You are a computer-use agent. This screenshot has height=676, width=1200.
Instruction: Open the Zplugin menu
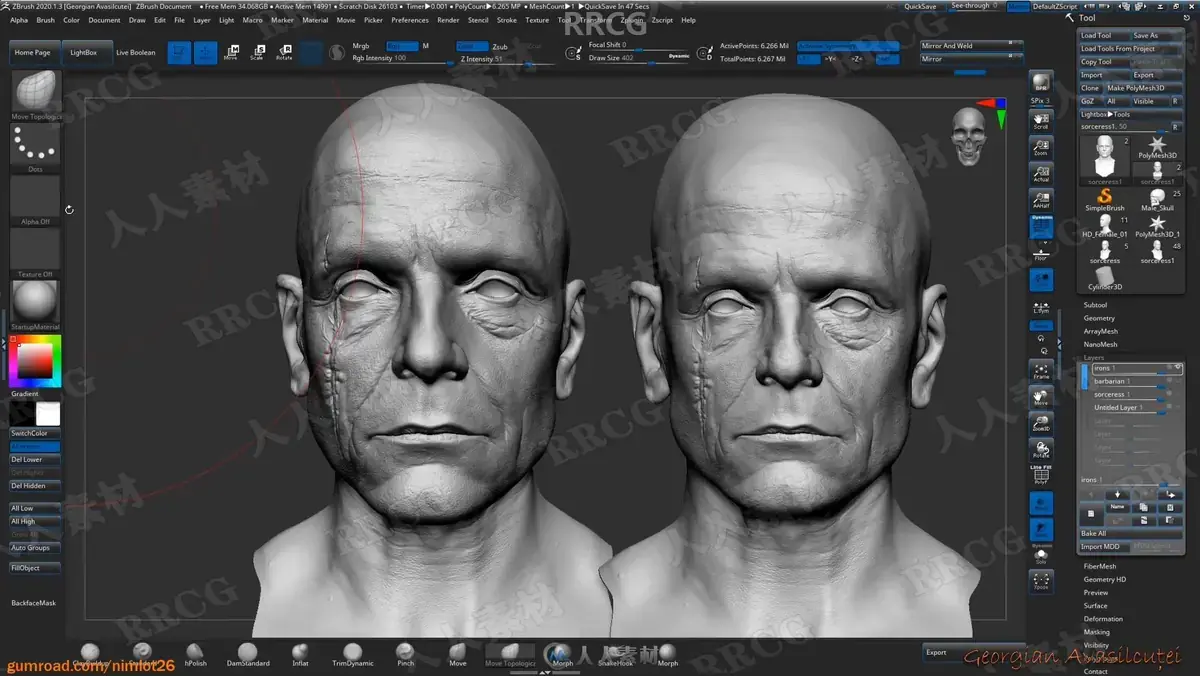(x=632, y=20)
